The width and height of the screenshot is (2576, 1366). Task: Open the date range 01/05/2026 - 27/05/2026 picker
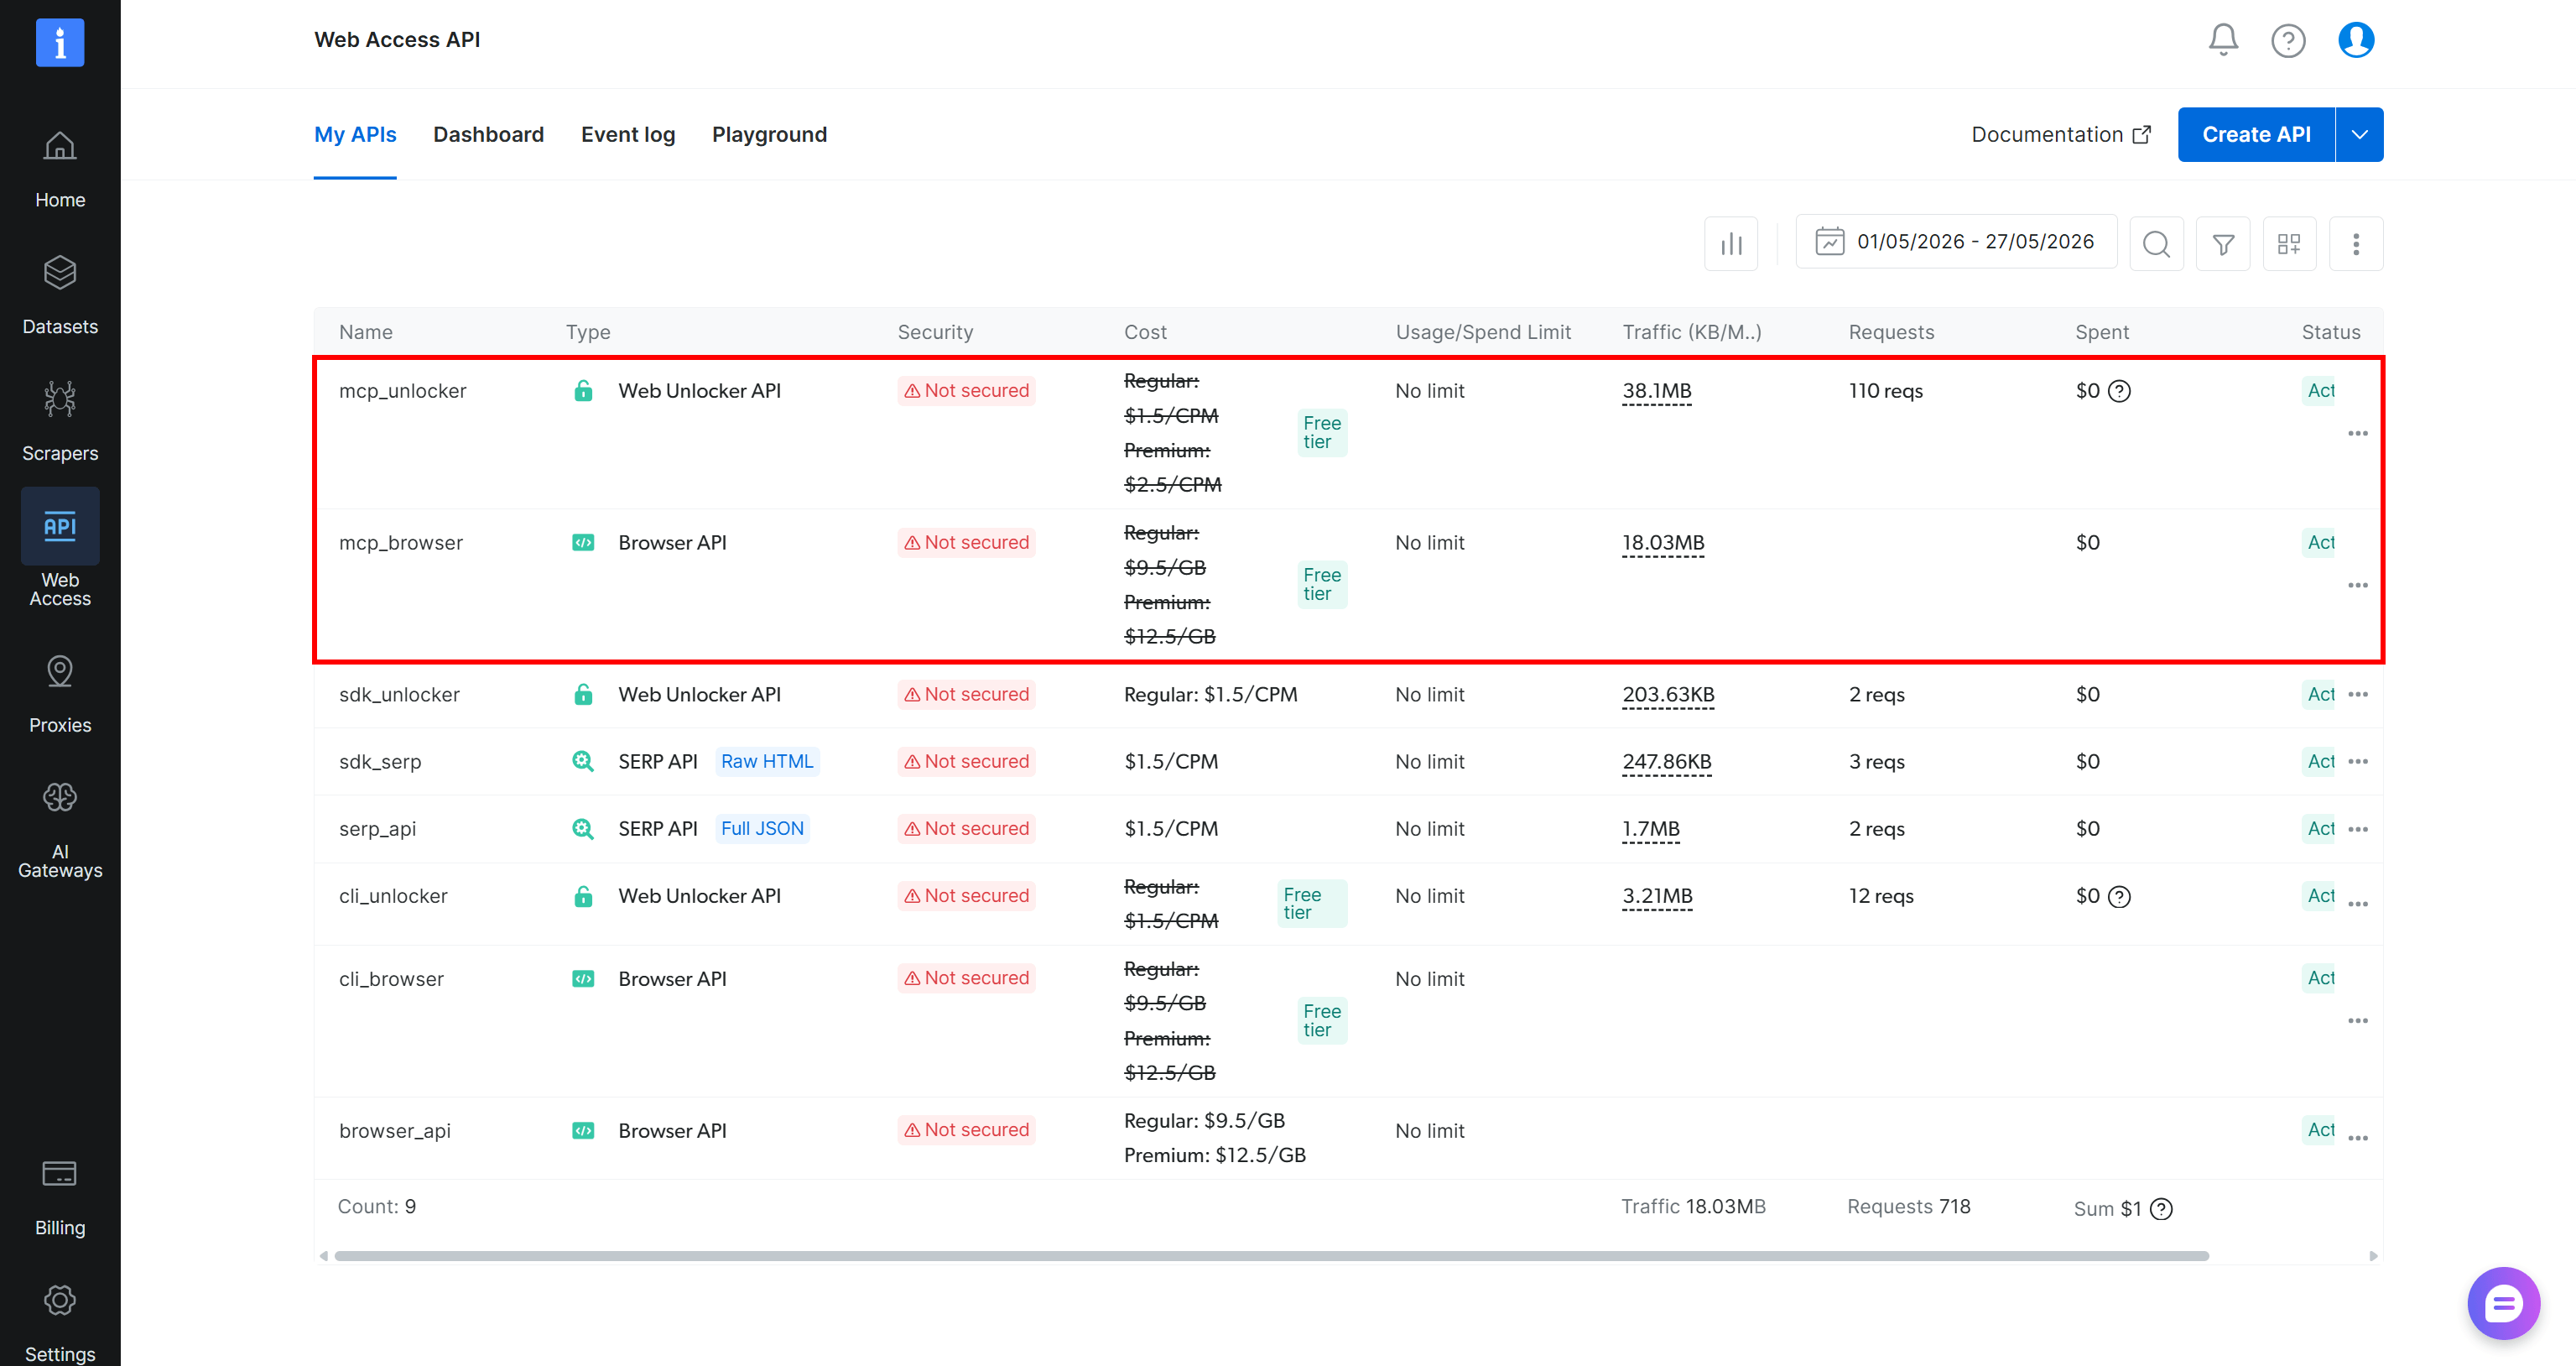coord(1957,242)
